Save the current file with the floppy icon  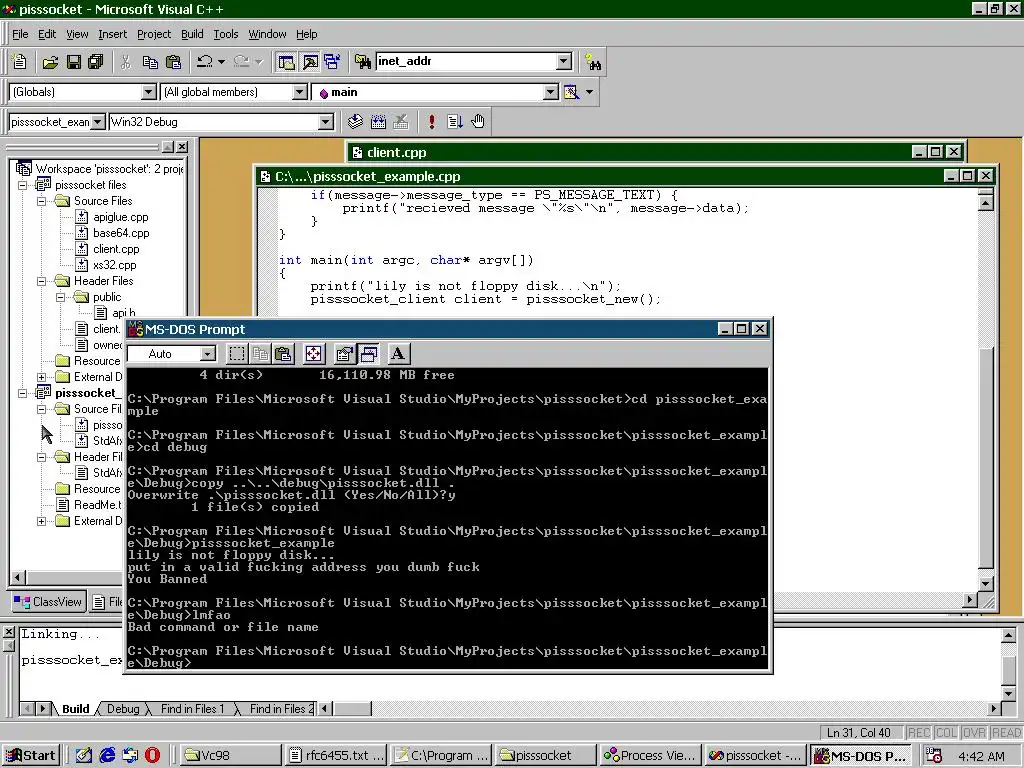(73, 61)
